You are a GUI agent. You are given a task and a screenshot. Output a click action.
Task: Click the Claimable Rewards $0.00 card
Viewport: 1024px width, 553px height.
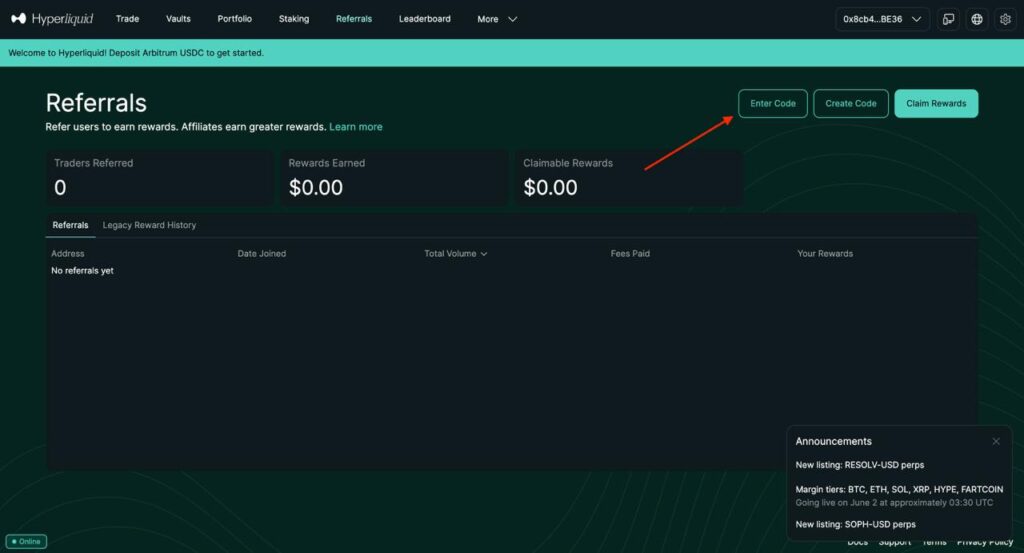[629, 178]
